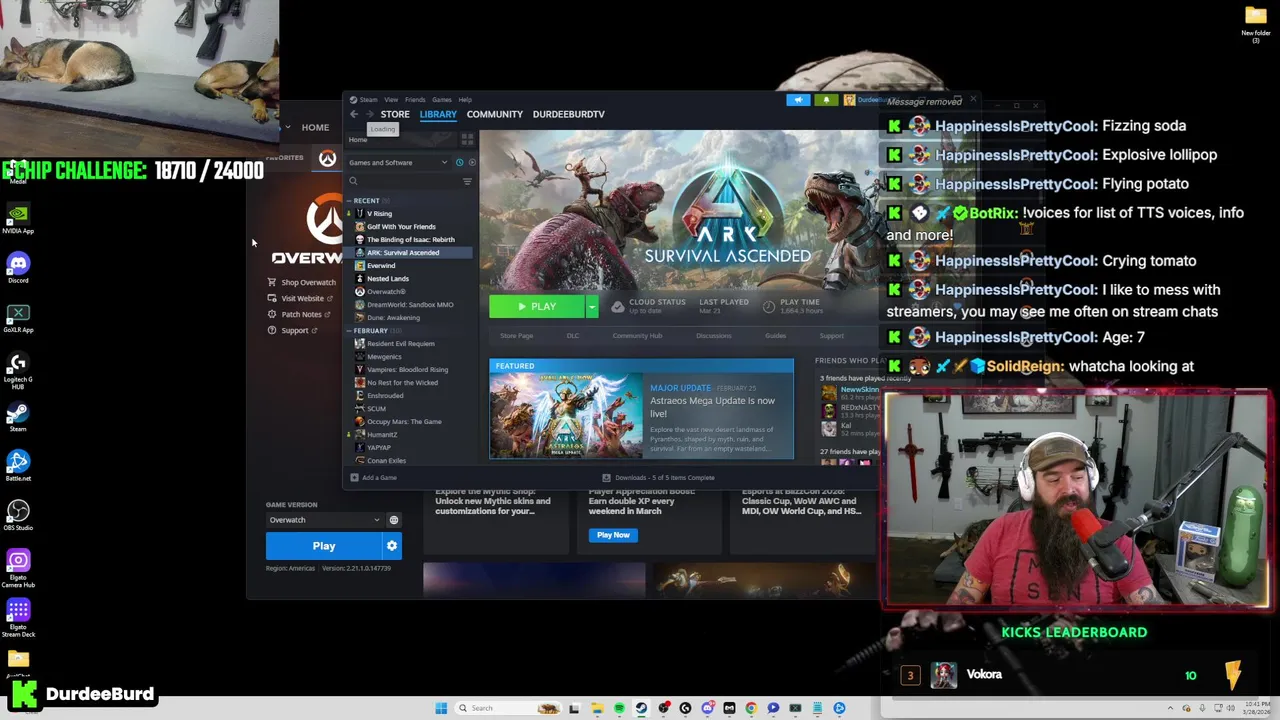Open Support link in Battle.net
Image resolution: width=1280 pixels, height=720 pixels.
[x=292, y=331]
